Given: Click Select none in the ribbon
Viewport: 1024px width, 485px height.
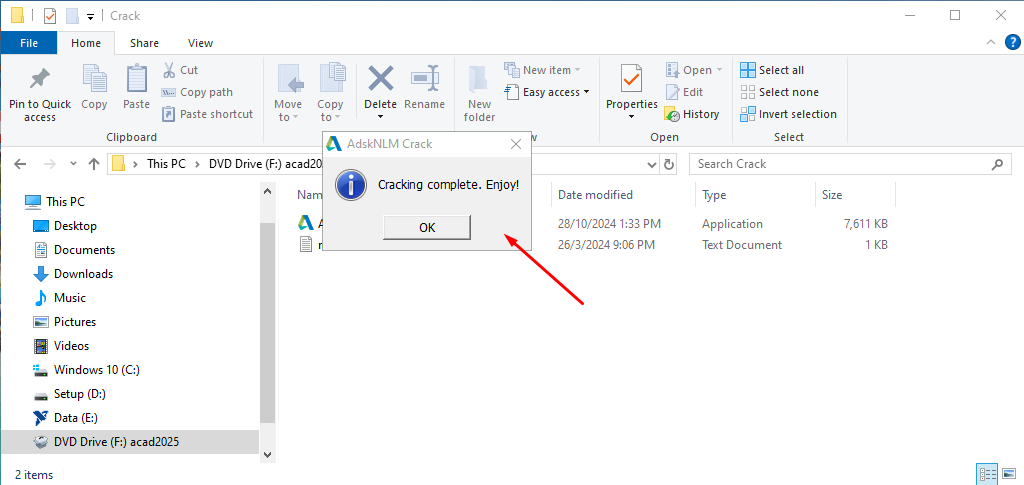Looking at the screenshot, I should pyautogui.click(x=780, y=92).
